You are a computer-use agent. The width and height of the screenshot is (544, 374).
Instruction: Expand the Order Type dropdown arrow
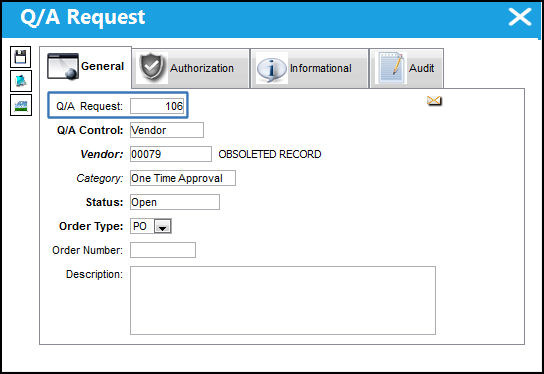coord(162,227)
